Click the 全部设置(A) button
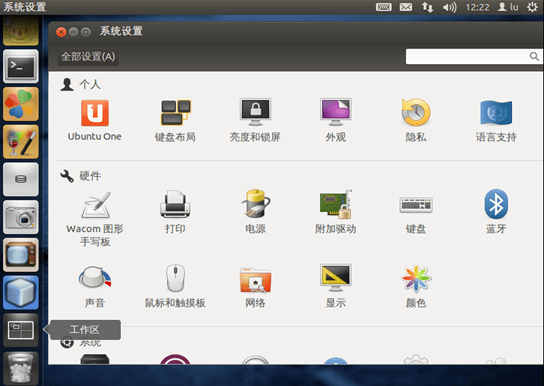This screenshot has height=386, width=545. tap(88, 56)
